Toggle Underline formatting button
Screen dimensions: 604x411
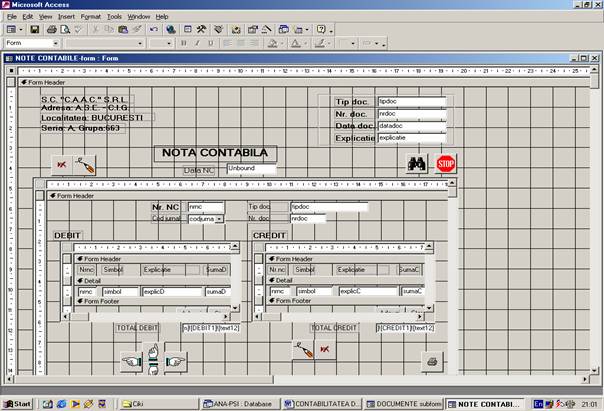click(x=211, y=43)
